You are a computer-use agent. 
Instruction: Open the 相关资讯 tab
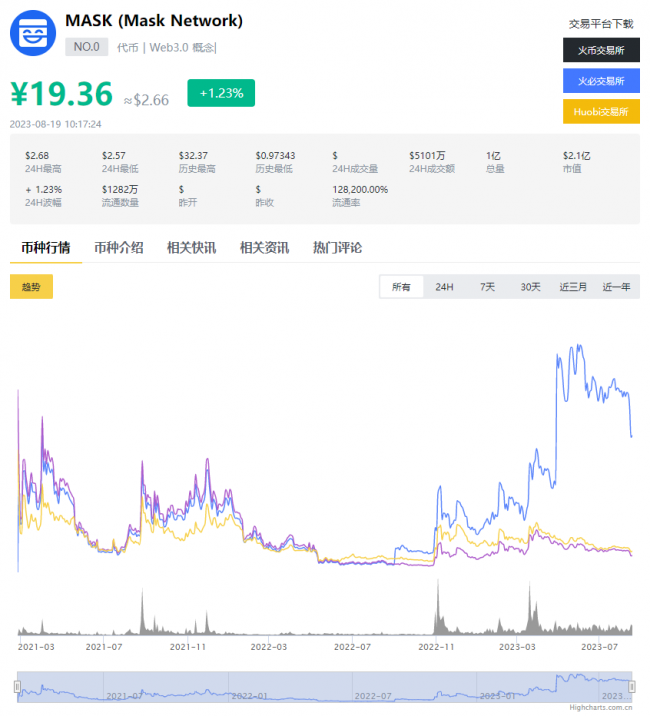click(x=264, y=248)
